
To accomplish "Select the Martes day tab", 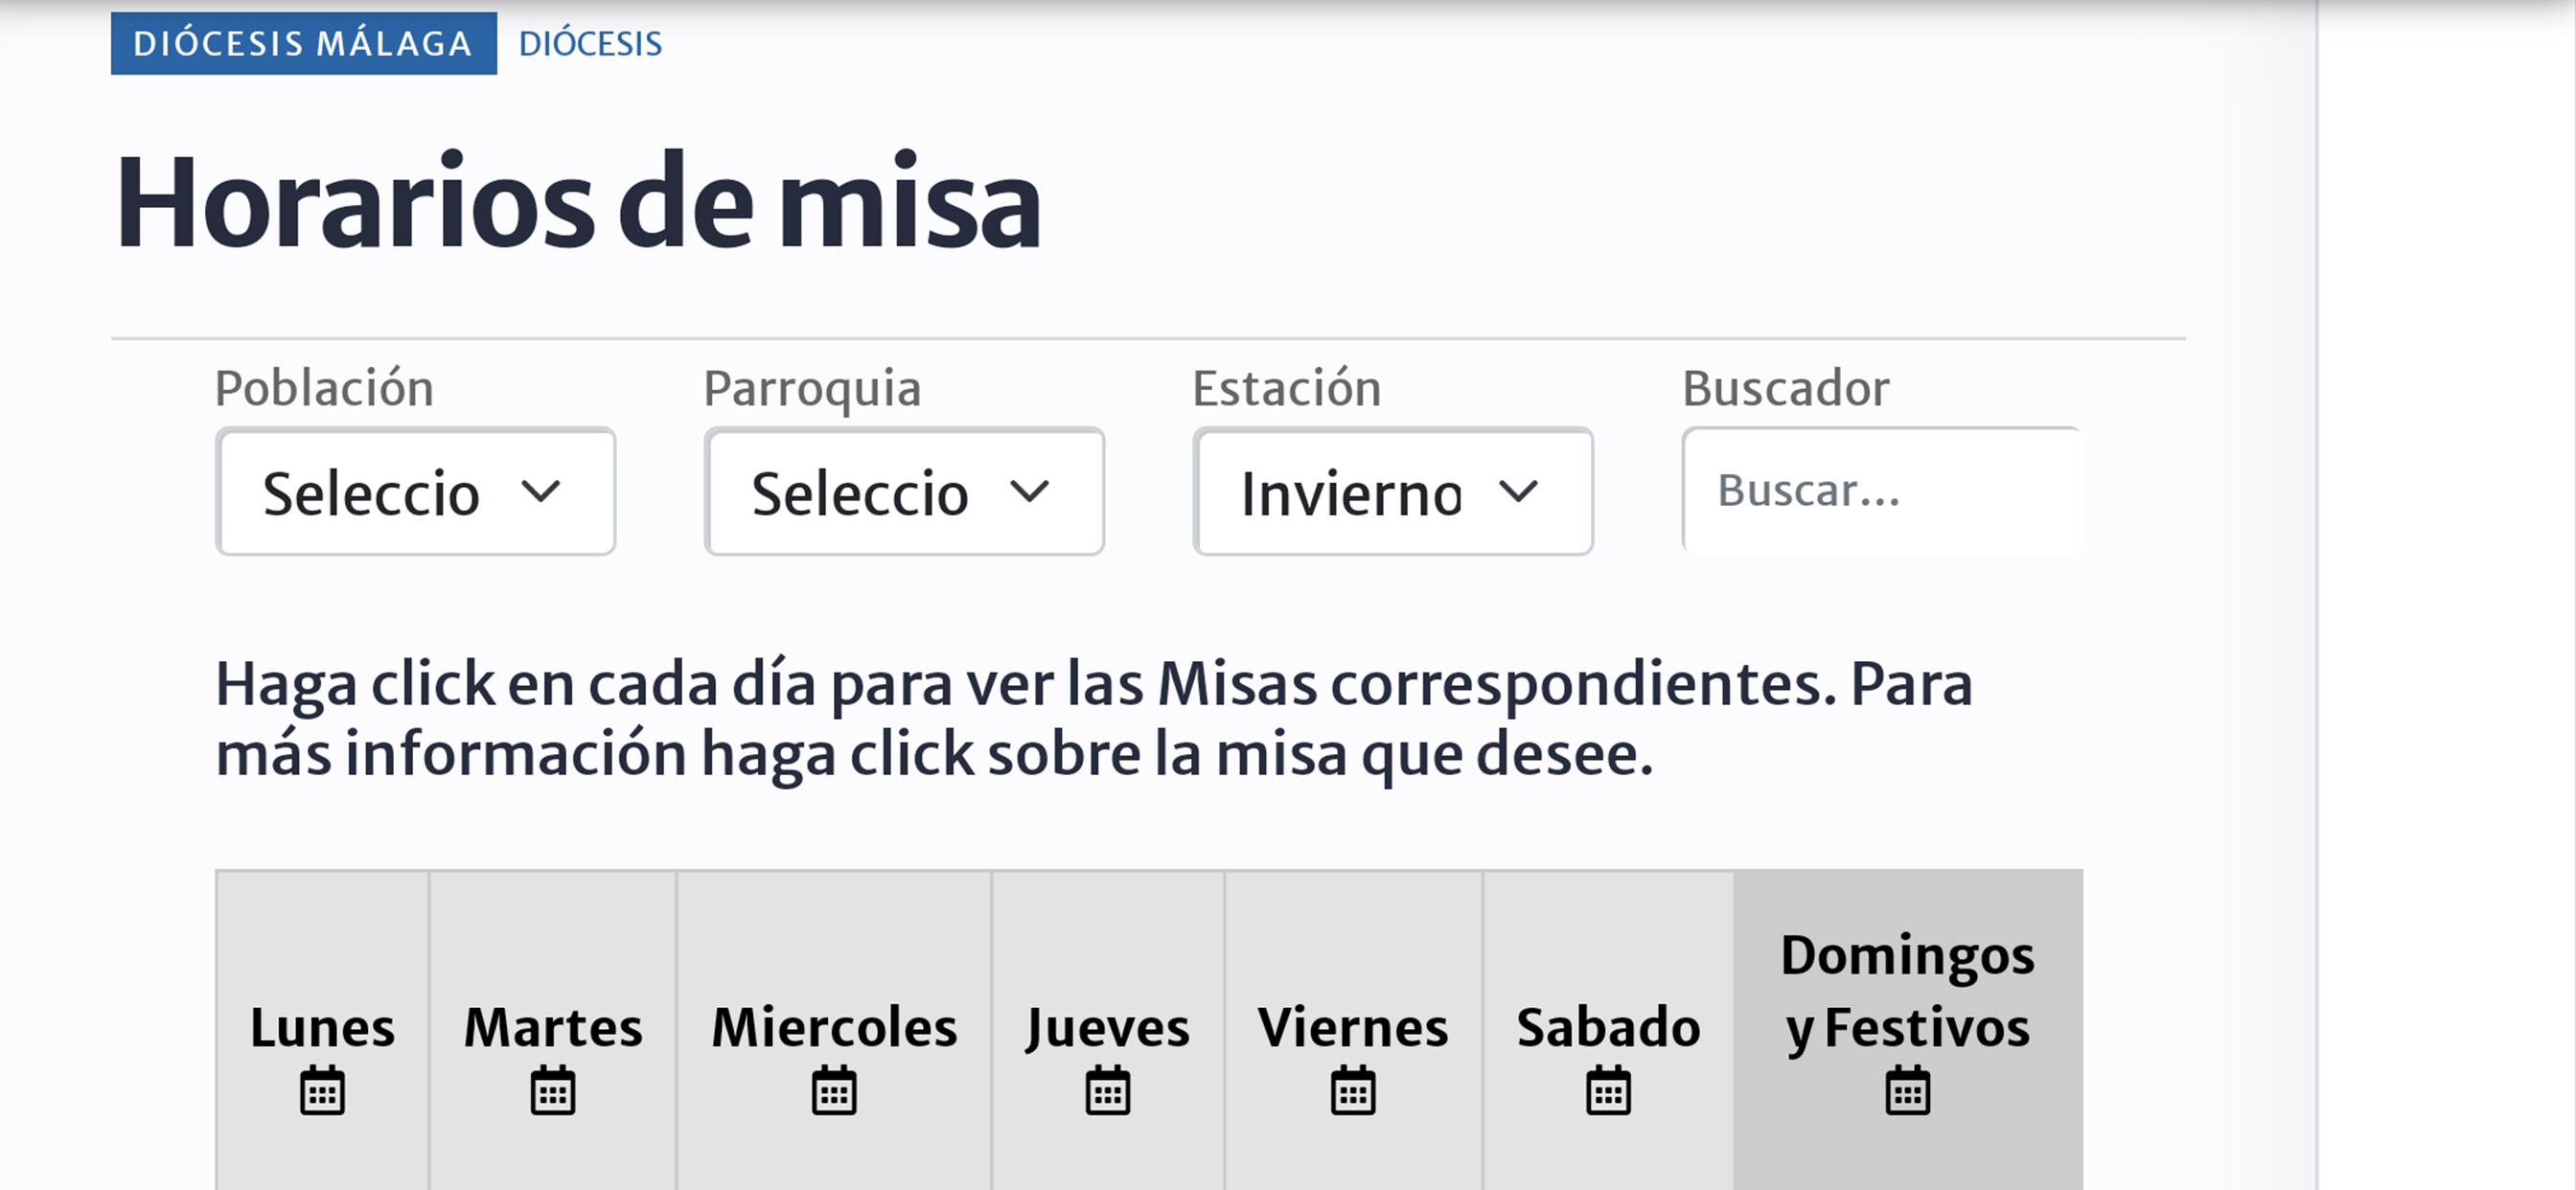I will pos(553,1031).
